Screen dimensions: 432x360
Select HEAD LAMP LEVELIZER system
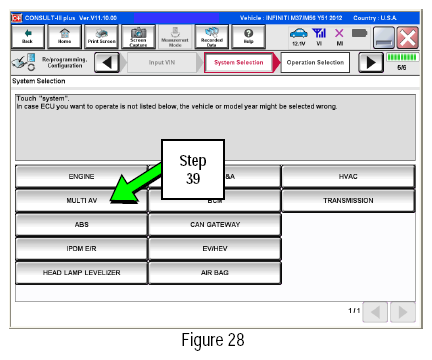coord(81,272)
